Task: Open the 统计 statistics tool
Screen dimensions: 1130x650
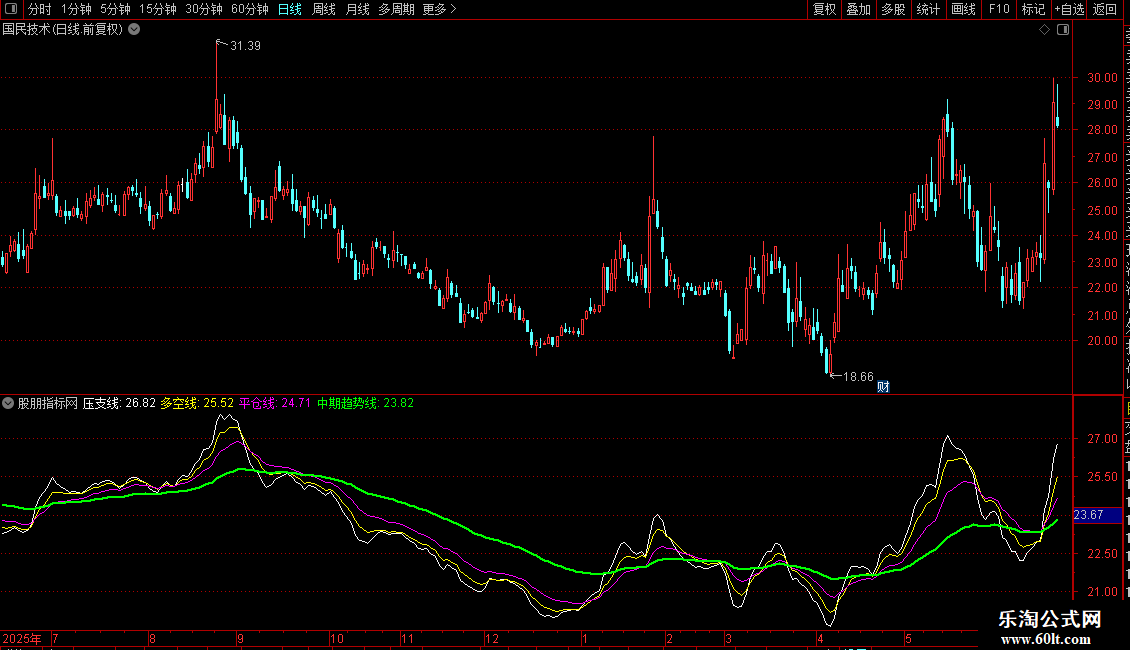Action: (927, 9)
